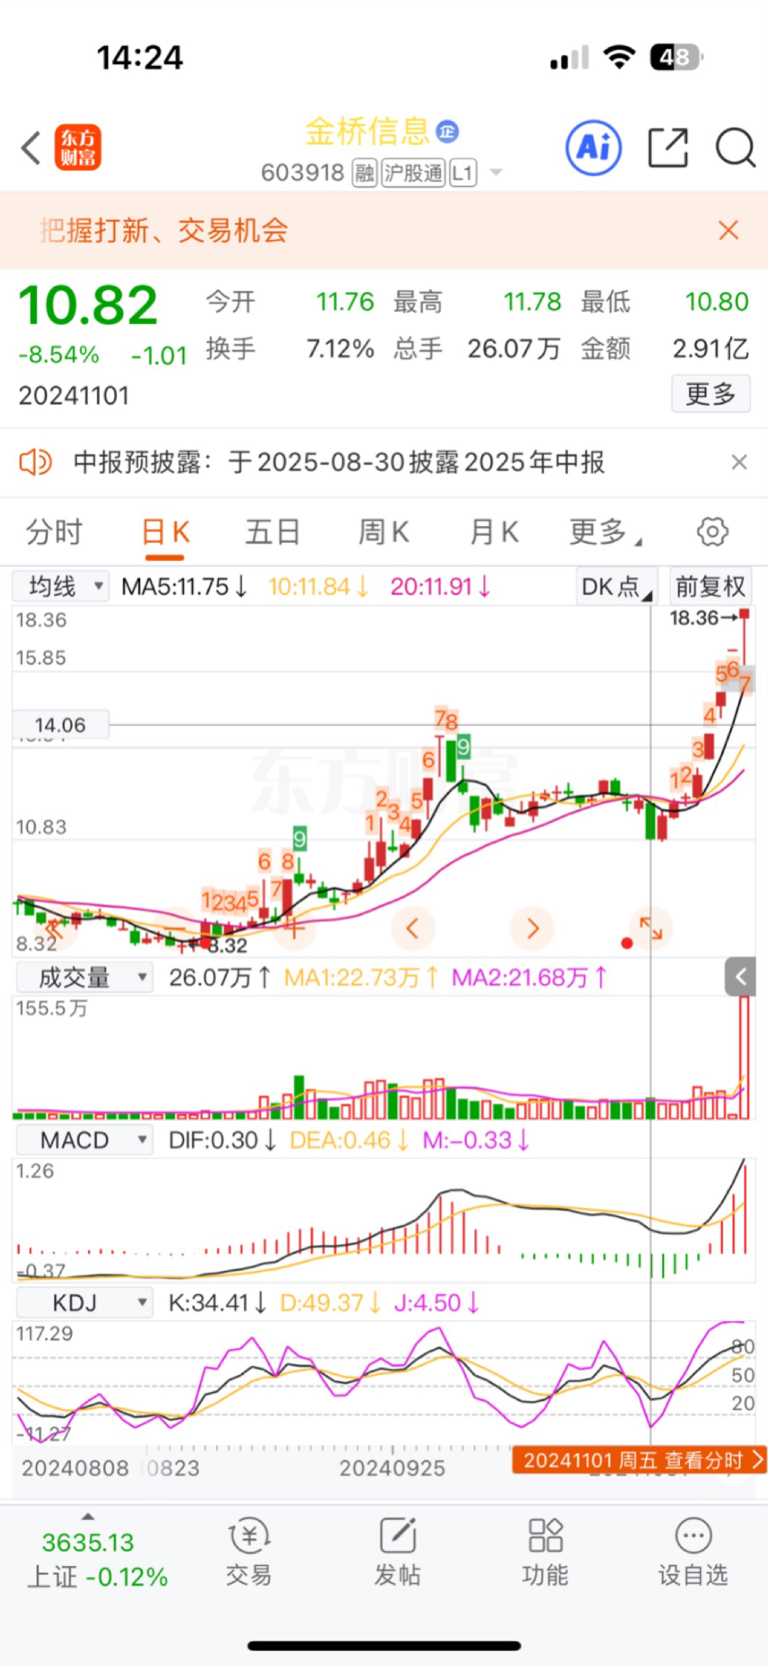Tap the 设自选 ellipsis icon

pos(693,1535)
